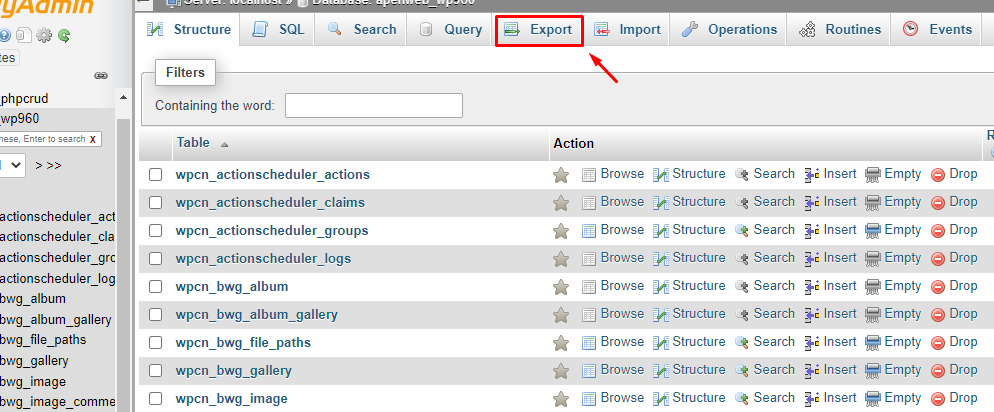The image size is (994, 412).
Task: Switch to the Query tab
Action: click(x=451, y=30)
